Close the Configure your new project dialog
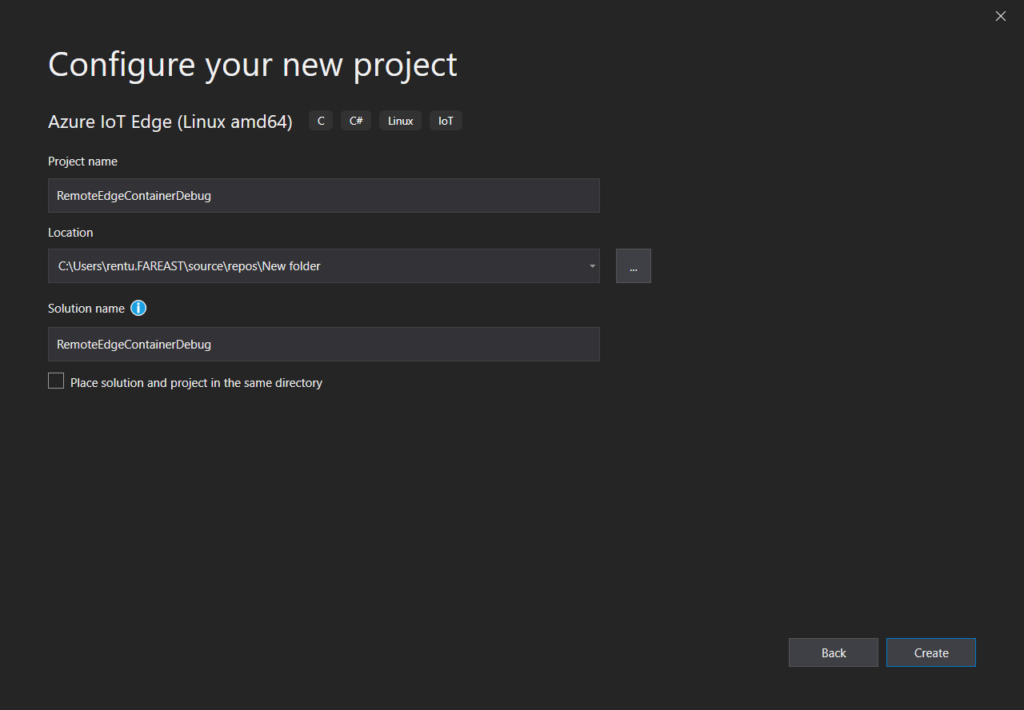1024x710 pixels. (1000, 16)
